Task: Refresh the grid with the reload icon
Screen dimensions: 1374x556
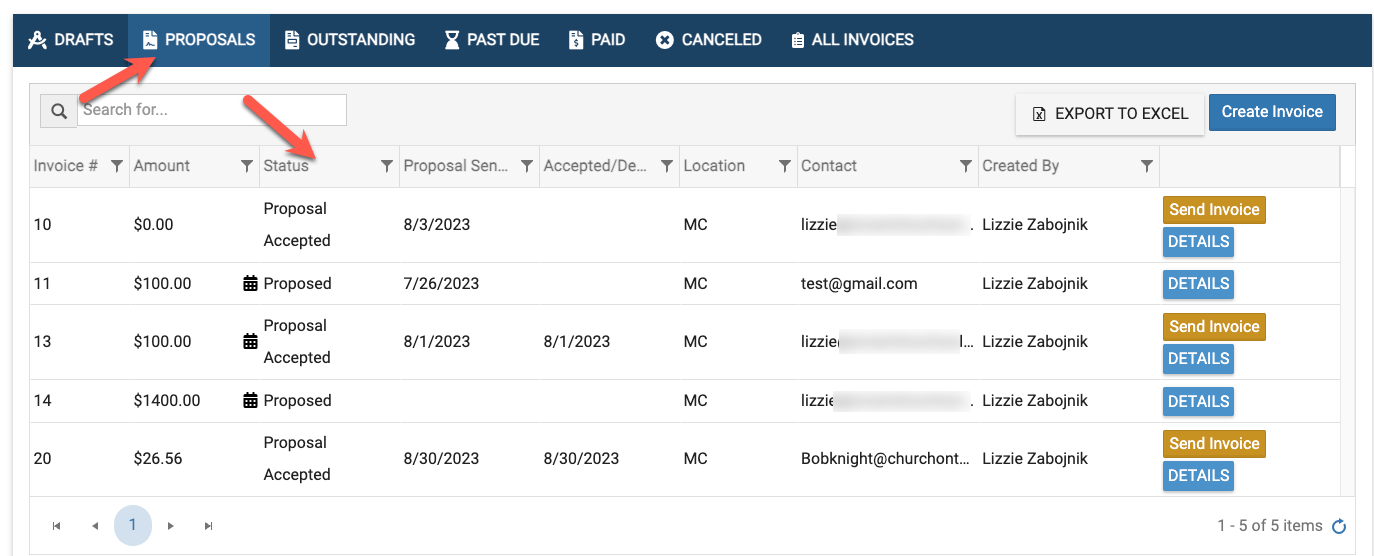Action: 1339,527
